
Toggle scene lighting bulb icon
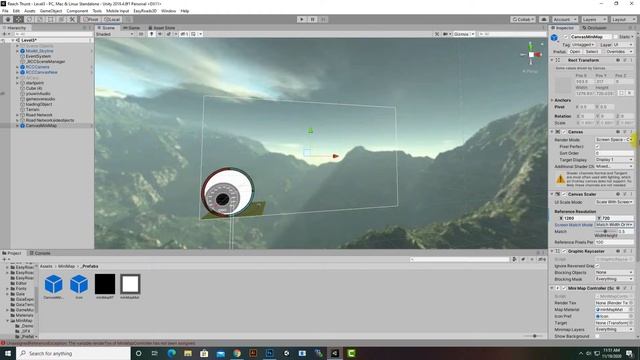[x=151, y=34]
